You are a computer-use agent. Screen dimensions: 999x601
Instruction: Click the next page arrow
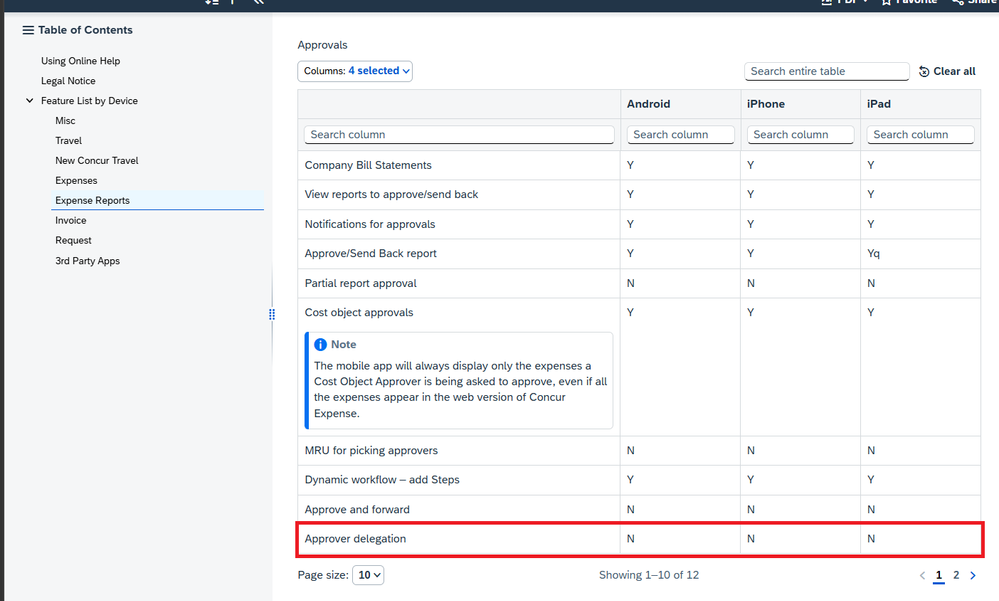(973, 576)
